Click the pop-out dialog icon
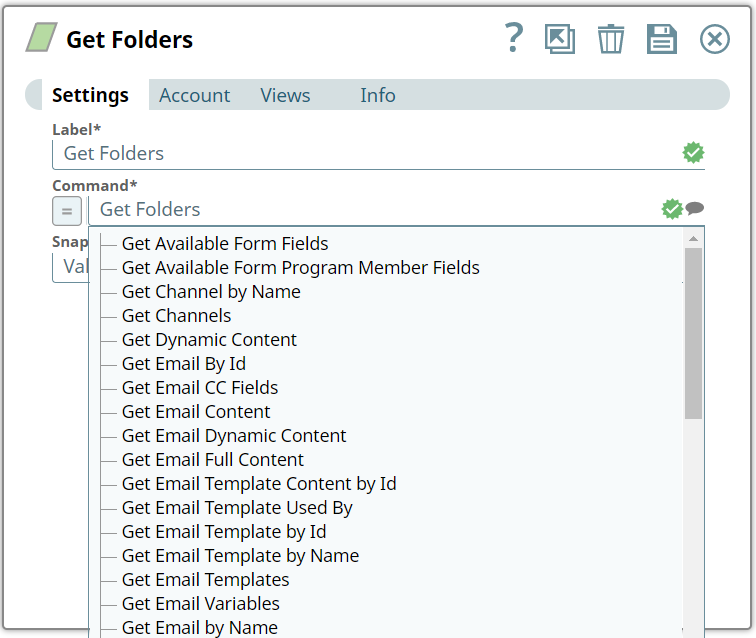 [560, 39]
